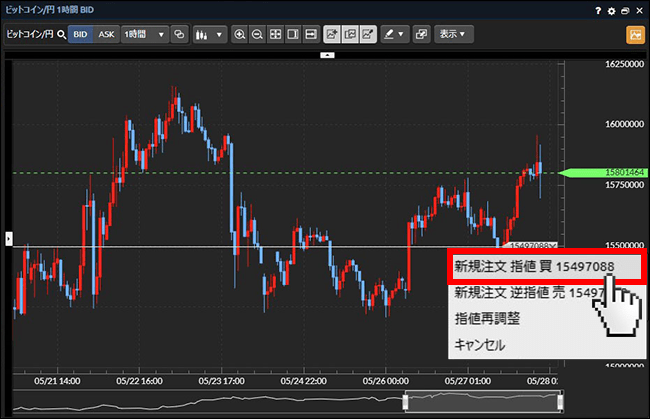Screen dimensions: 650x419
Task: Expand the 表示 display dropdown
Action: point(455,34)
